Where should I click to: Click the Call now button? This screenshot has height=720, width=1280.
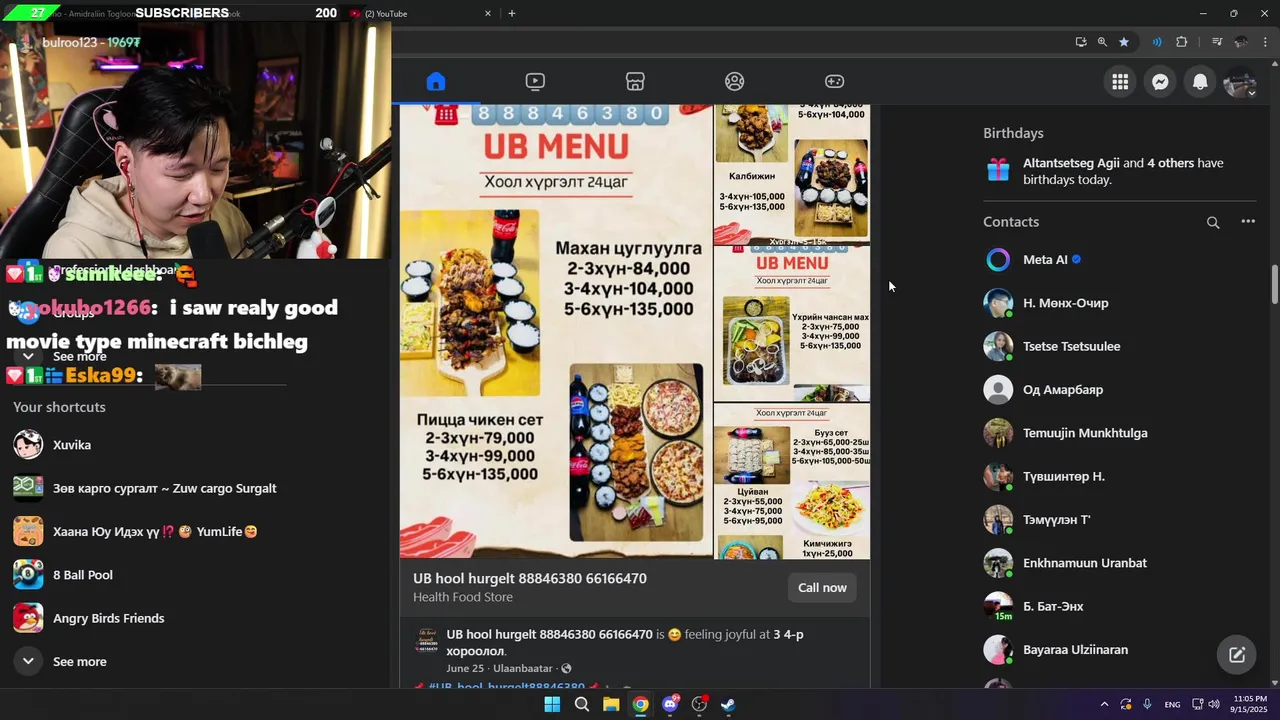822,588
